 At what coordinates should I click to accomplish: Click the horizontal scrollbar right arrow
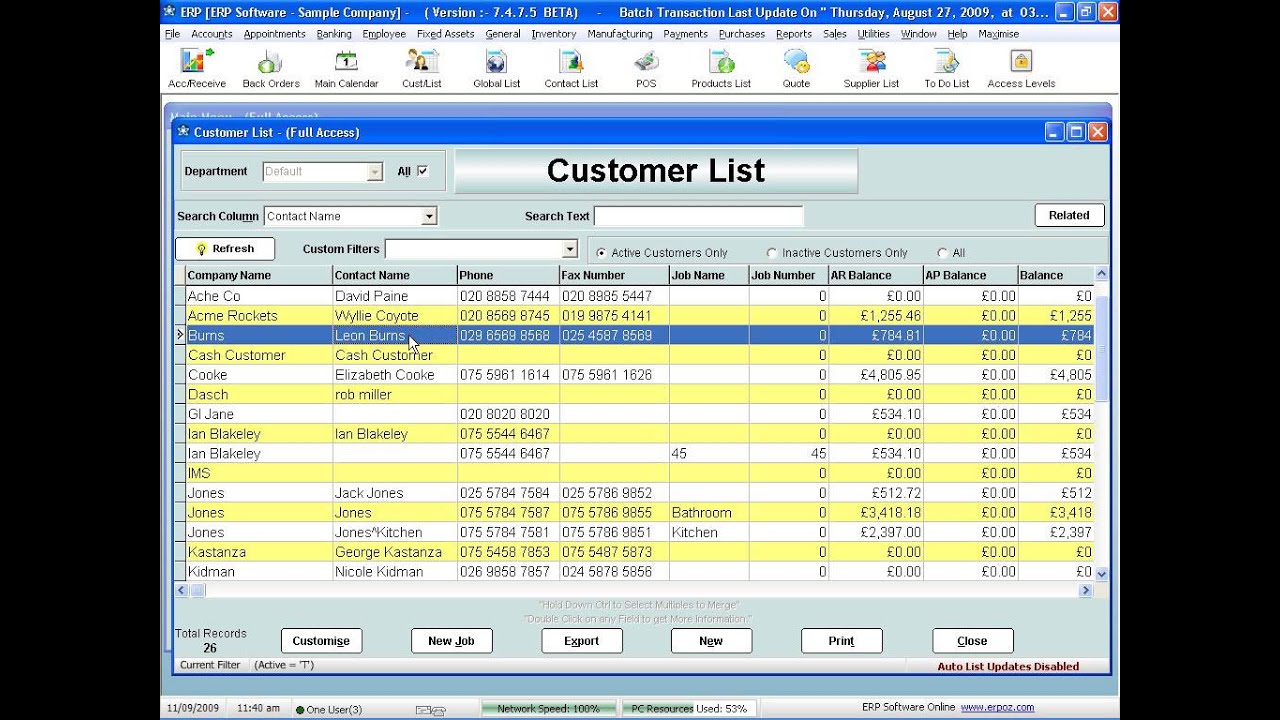(x=1085, y=591)
